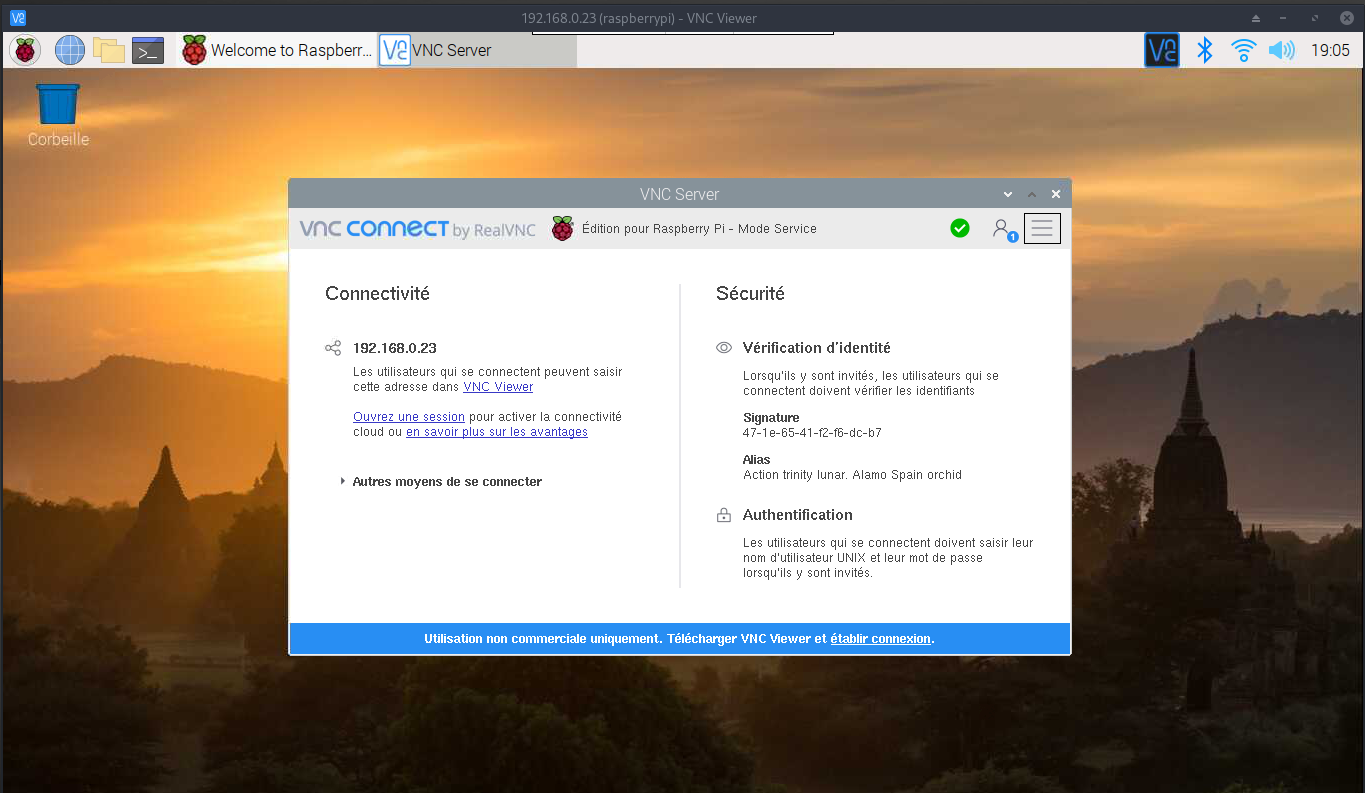This screenshot has width=1365, height=793.
Task: Click the Édition pour Raspberry Pi - Mode Service text
Action: (x=699, y=229)
